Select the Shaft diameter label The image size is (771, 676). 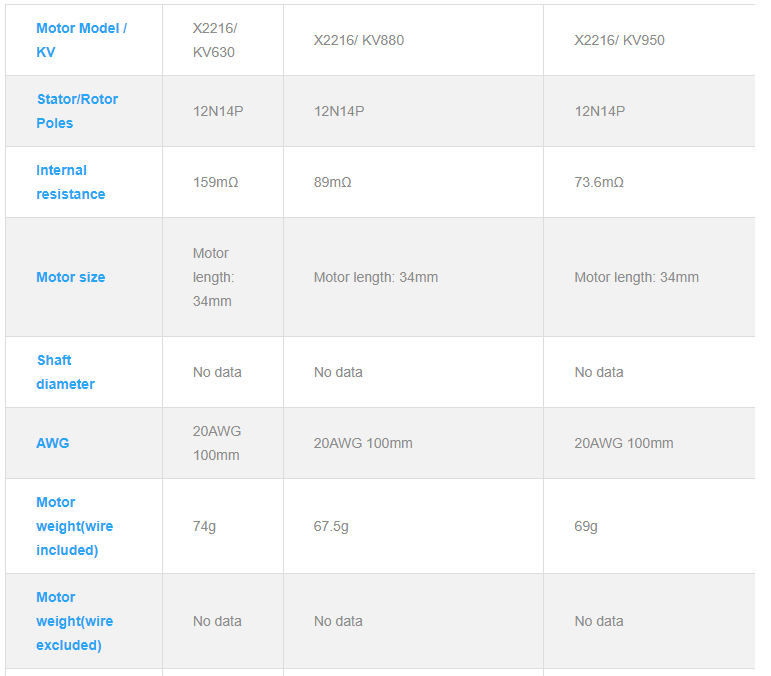click(x=65, y=372)
